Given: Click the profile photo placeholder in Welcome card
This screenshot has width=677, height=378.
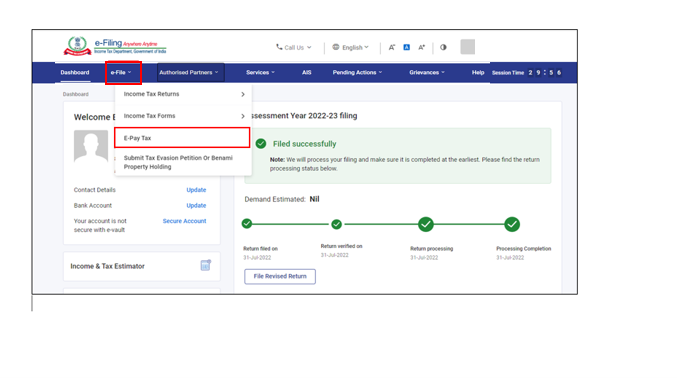Looking at the screenshot, I should [x=91, y=146].
